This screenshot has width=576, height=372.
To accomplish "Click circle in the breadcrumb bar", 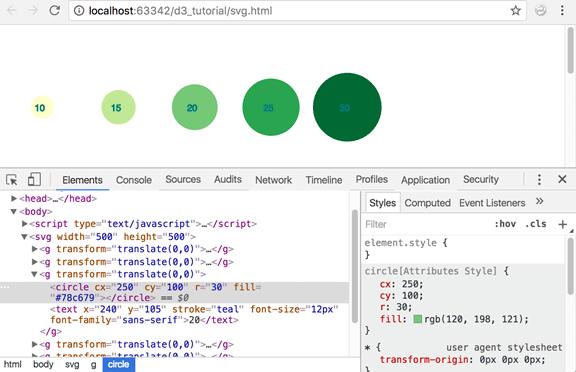I will pyautogui.click(x=119, y=365).
